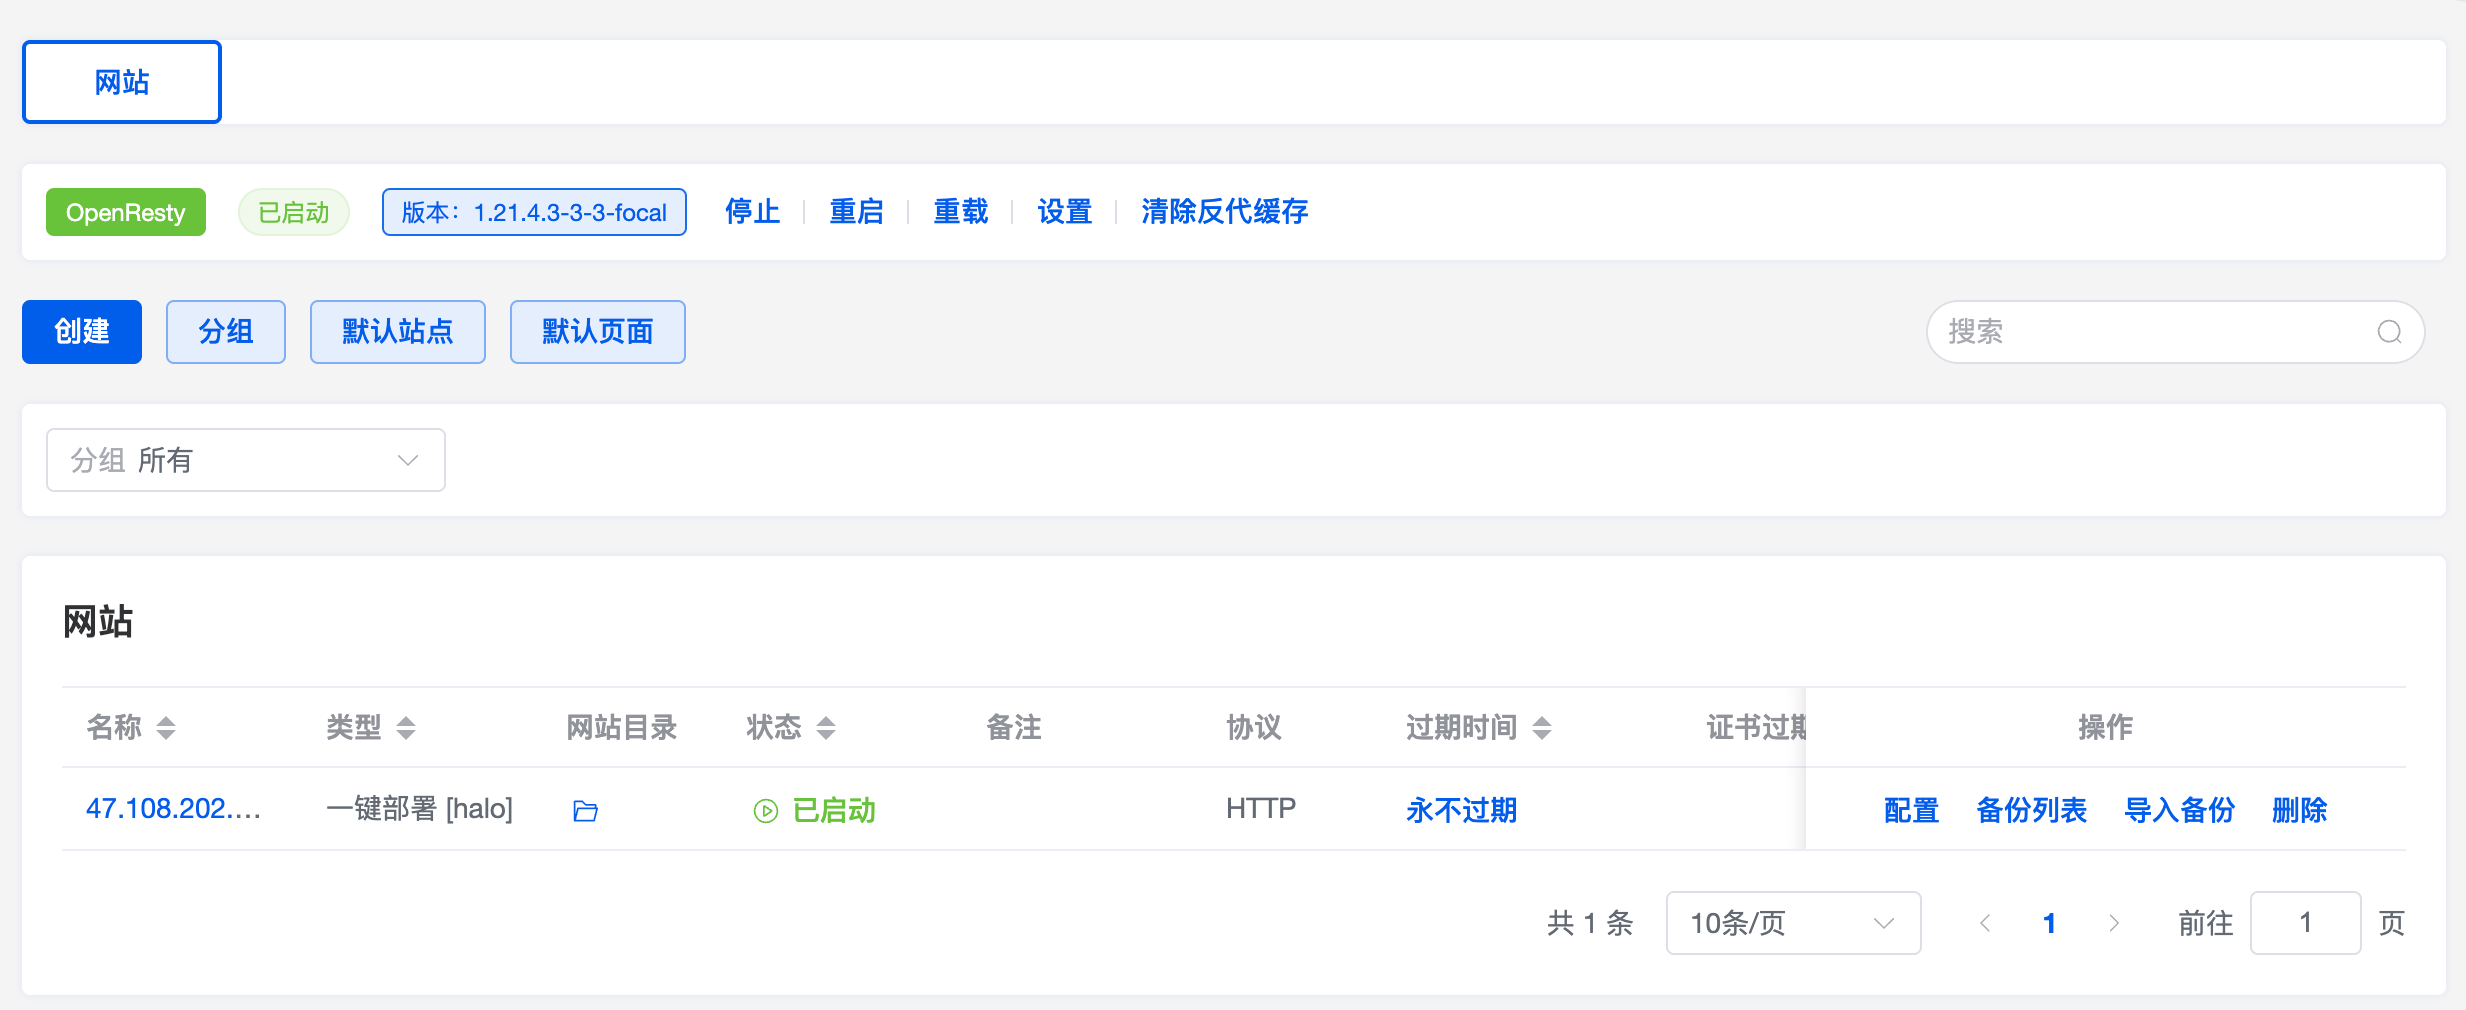Click 永不过期 expiration link

coord(1461,810)
